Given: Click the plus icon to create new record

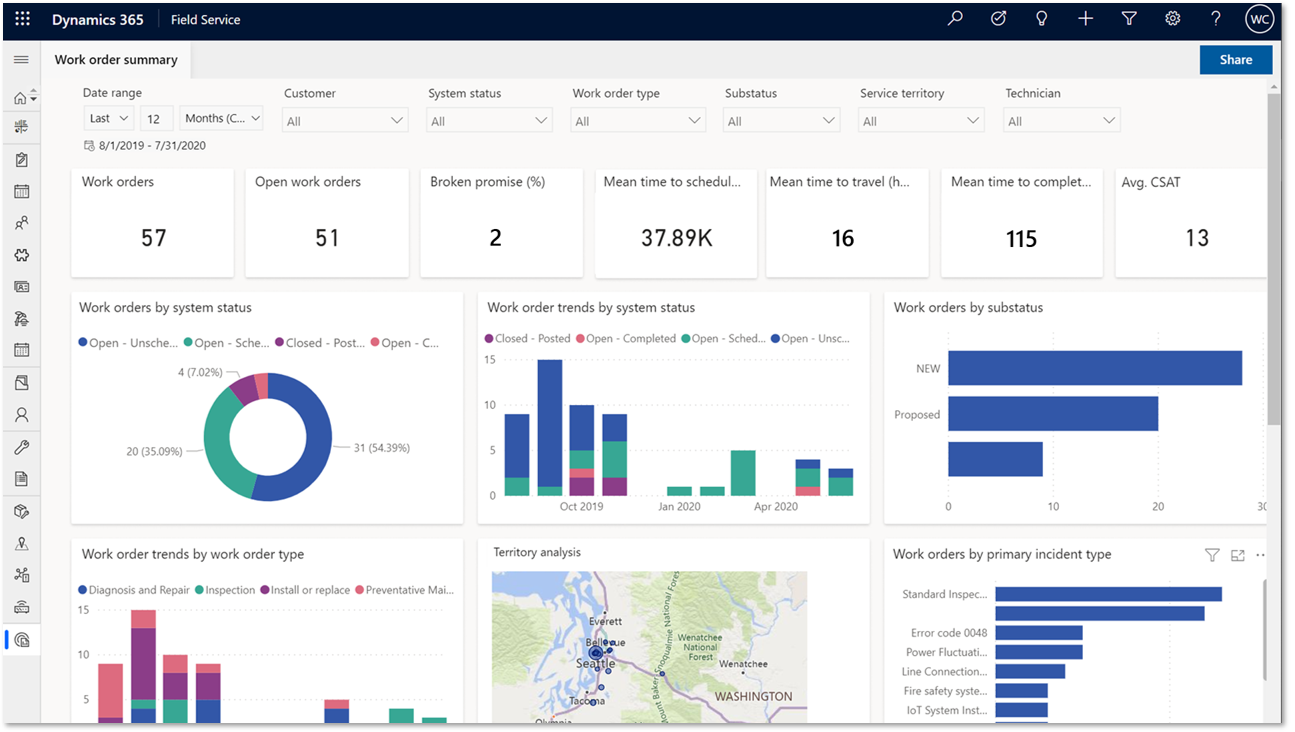Looking at the screenshot, I should coord(1085,19).
